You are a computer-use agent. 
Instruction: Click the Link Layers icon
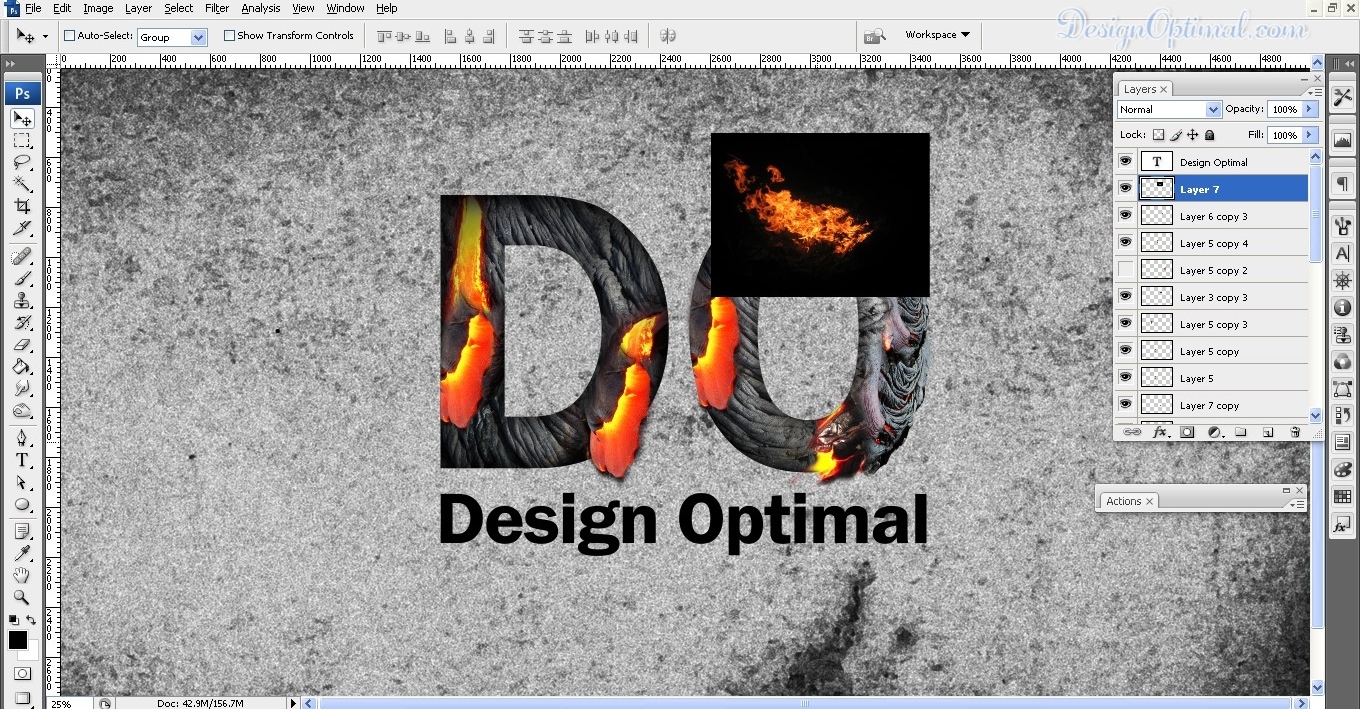click(1132, 432)
